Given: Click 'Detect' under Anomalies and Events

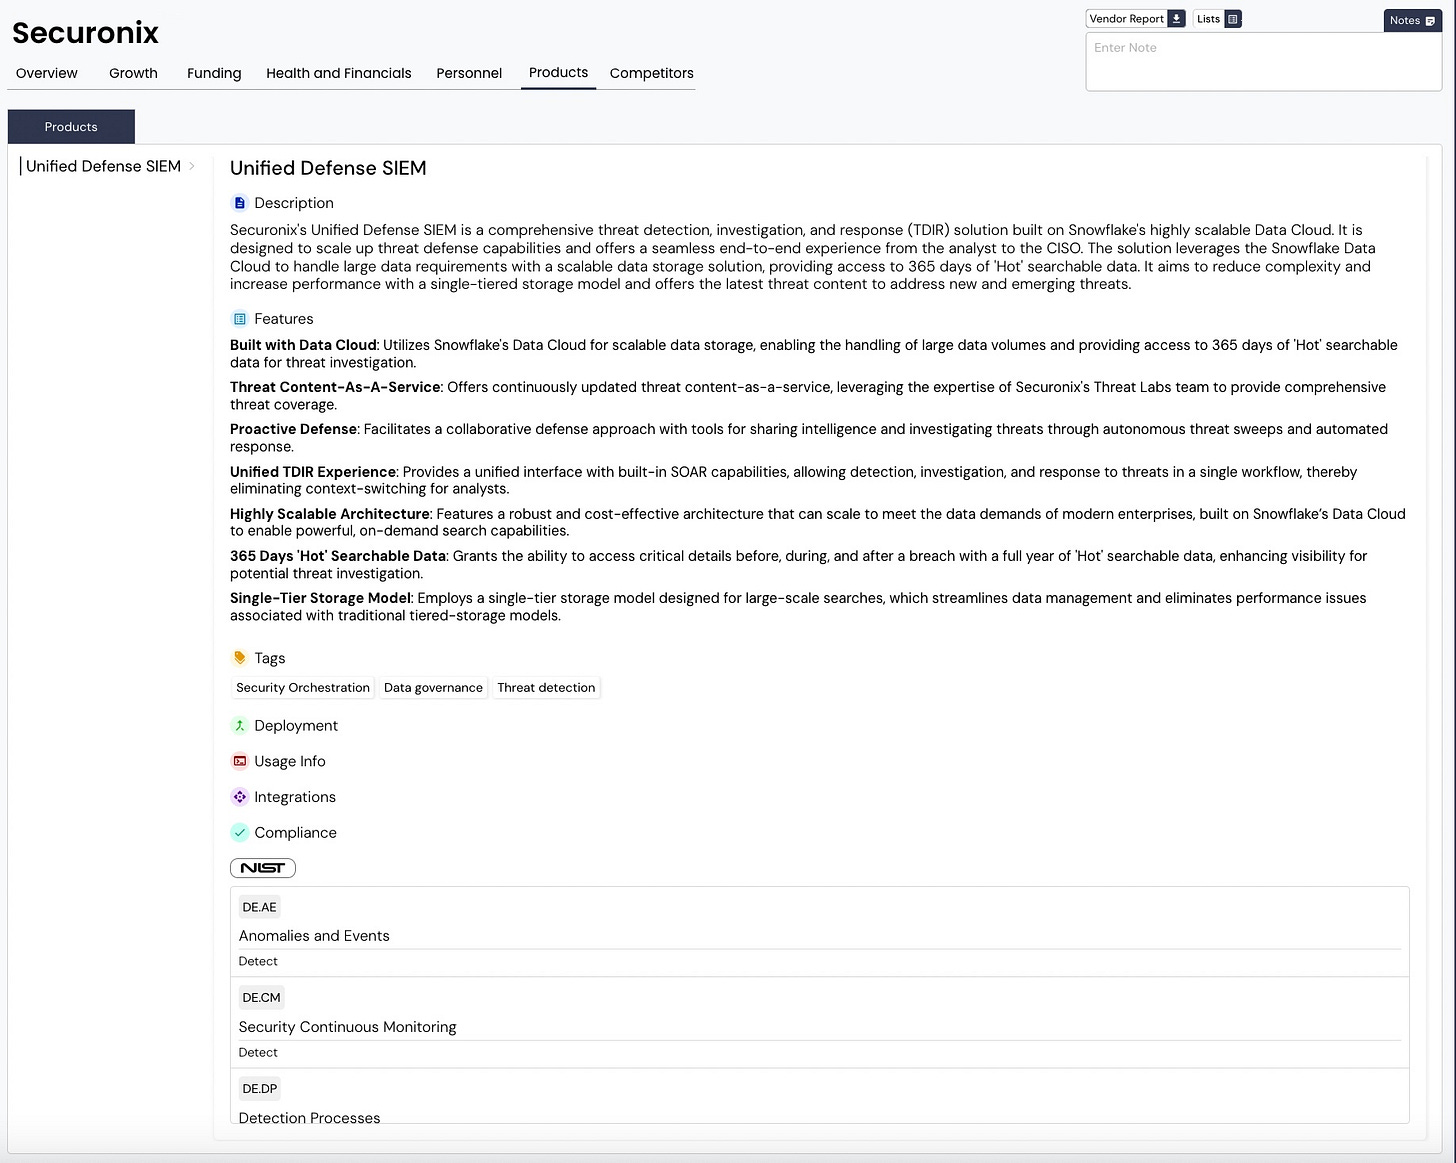Looking at the screenshot, I should click(258, 961).
